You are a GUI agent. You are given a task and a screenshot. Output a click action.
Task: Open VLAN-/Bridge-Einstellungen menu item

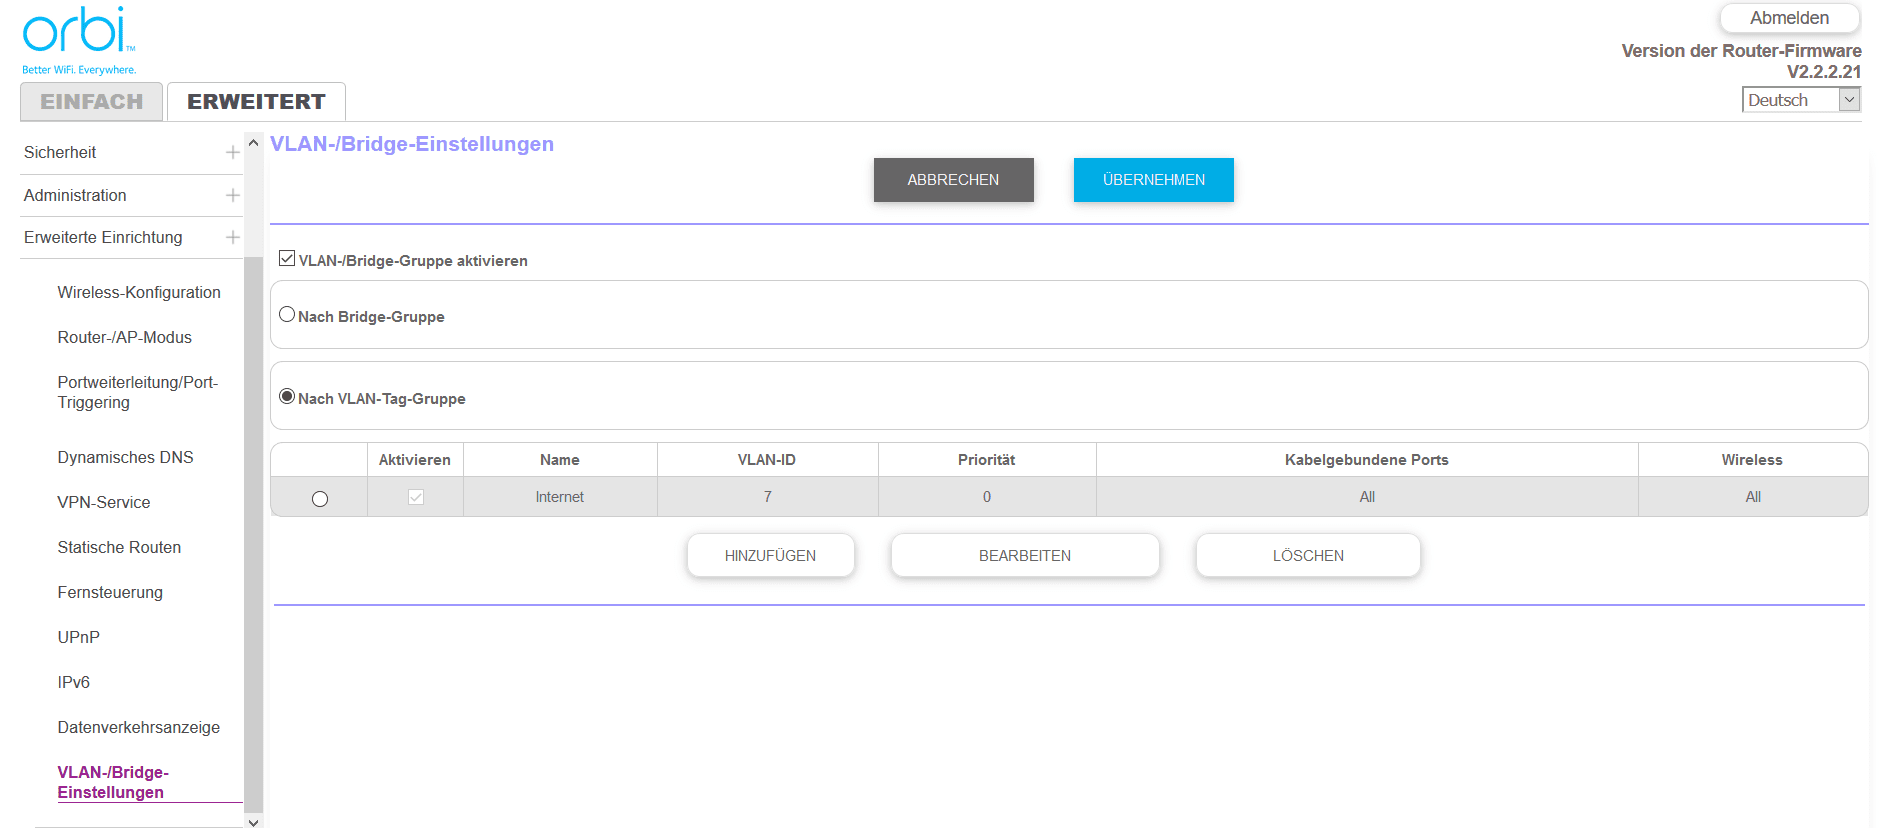[113, 782]
